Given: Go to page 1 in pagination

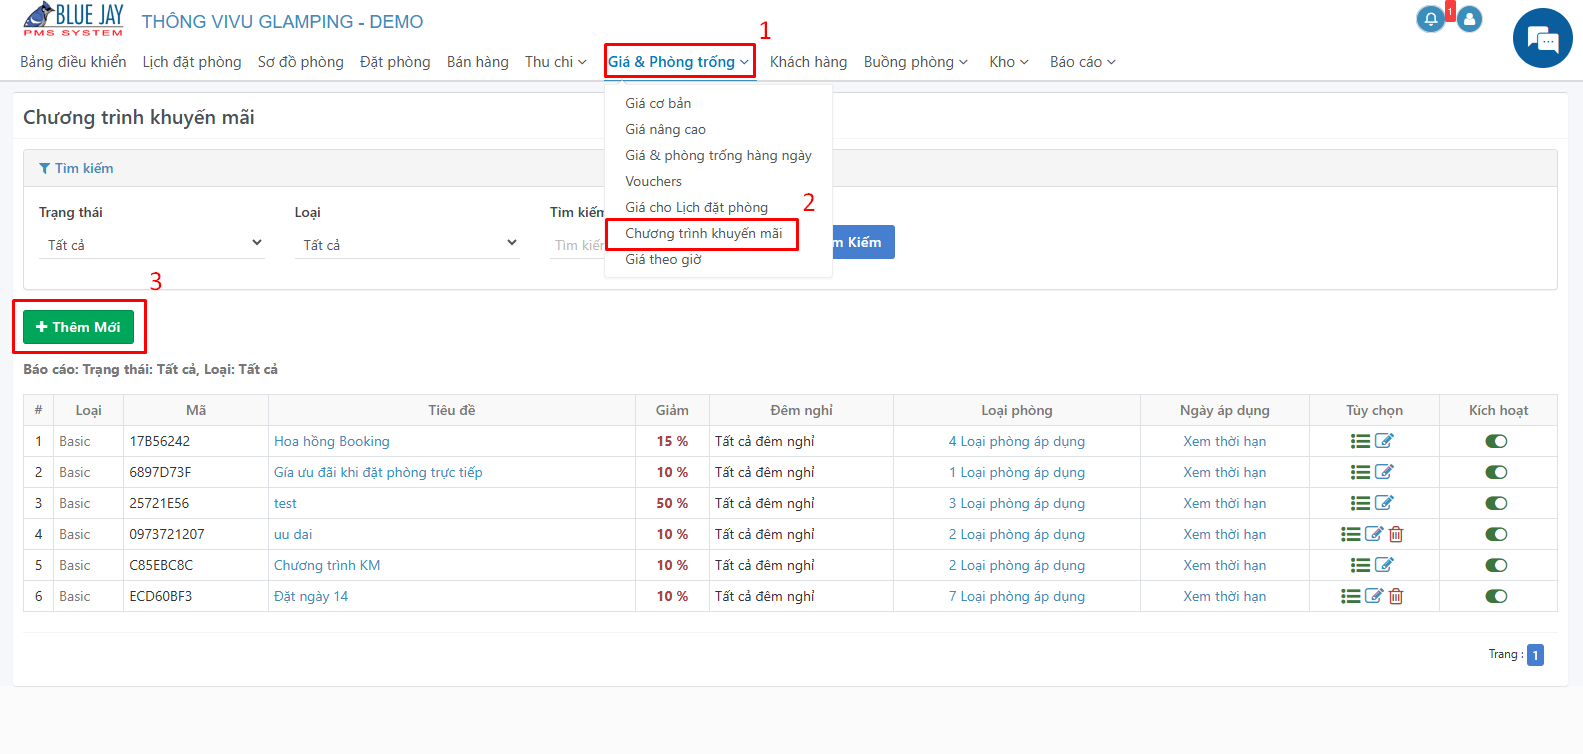Looking at the screenshot, I should pyautogui.click(x=1535, y=655).
